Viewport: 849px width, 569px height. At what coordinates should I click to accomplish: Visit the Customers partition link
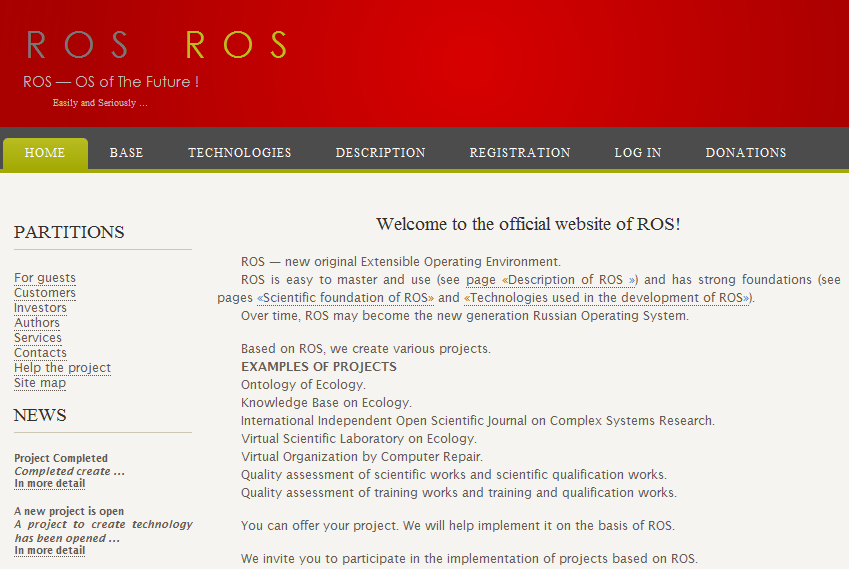click(45, 293)
